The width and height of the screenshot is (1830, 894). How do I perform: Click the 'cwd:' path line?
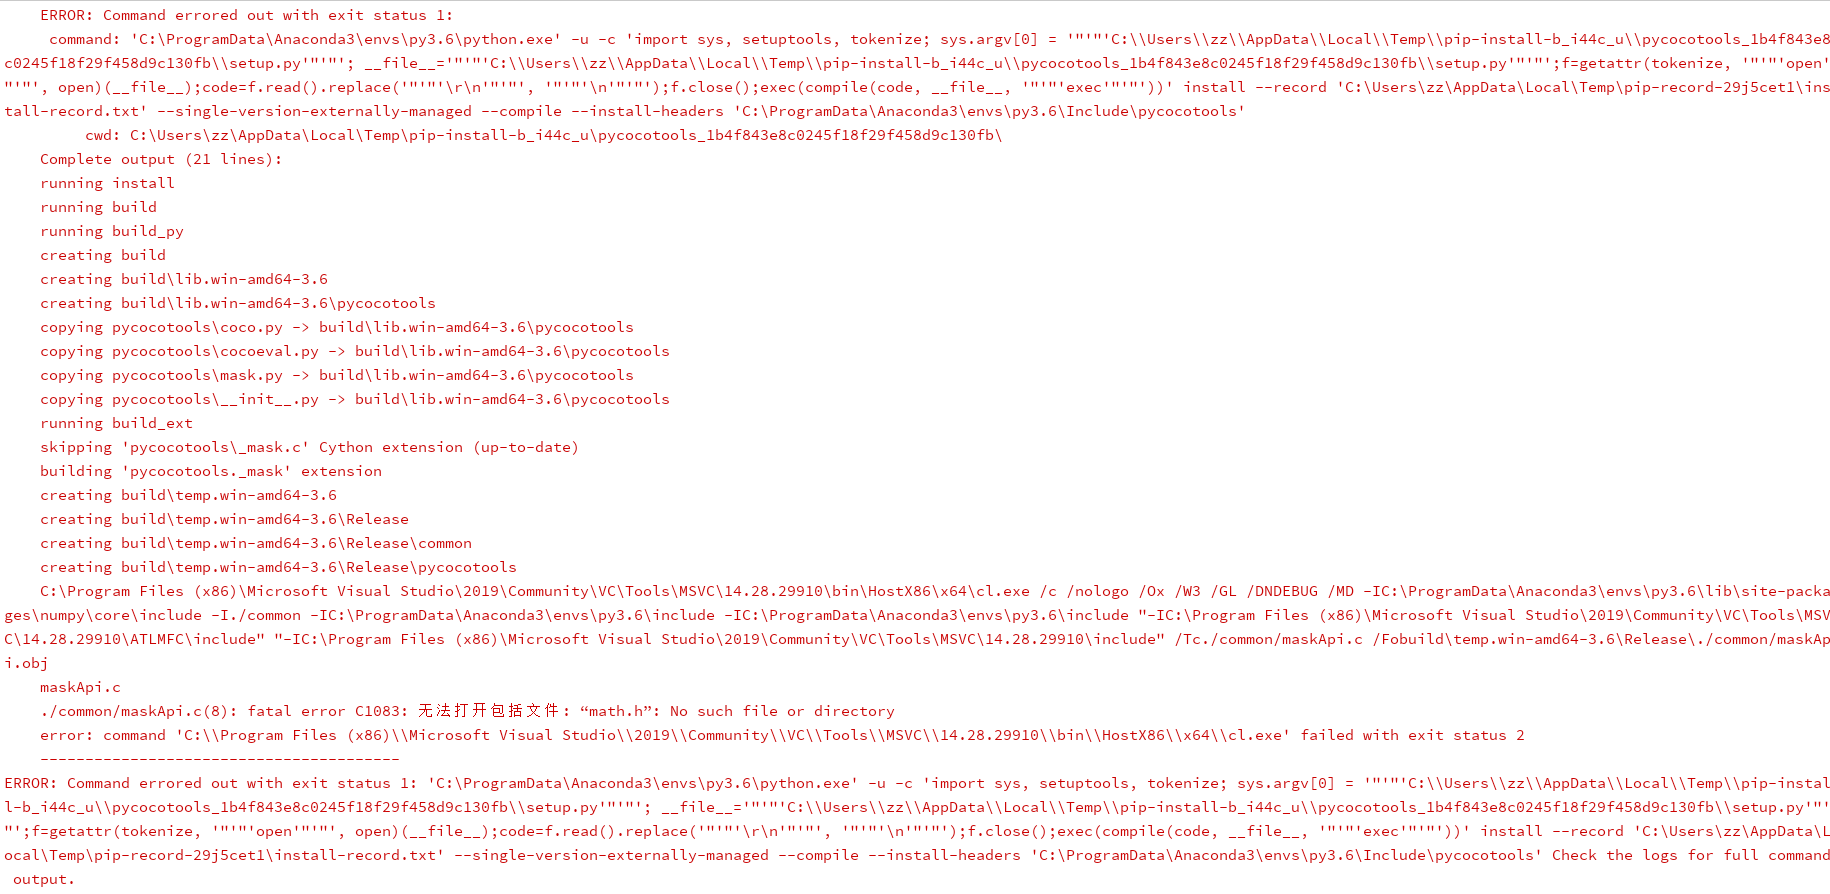point(544,135)
